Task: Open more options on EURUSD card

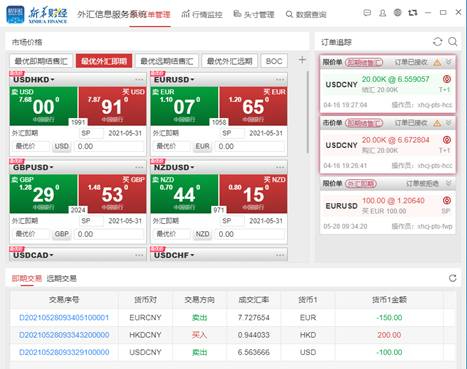Action: [x=280, y=80]
